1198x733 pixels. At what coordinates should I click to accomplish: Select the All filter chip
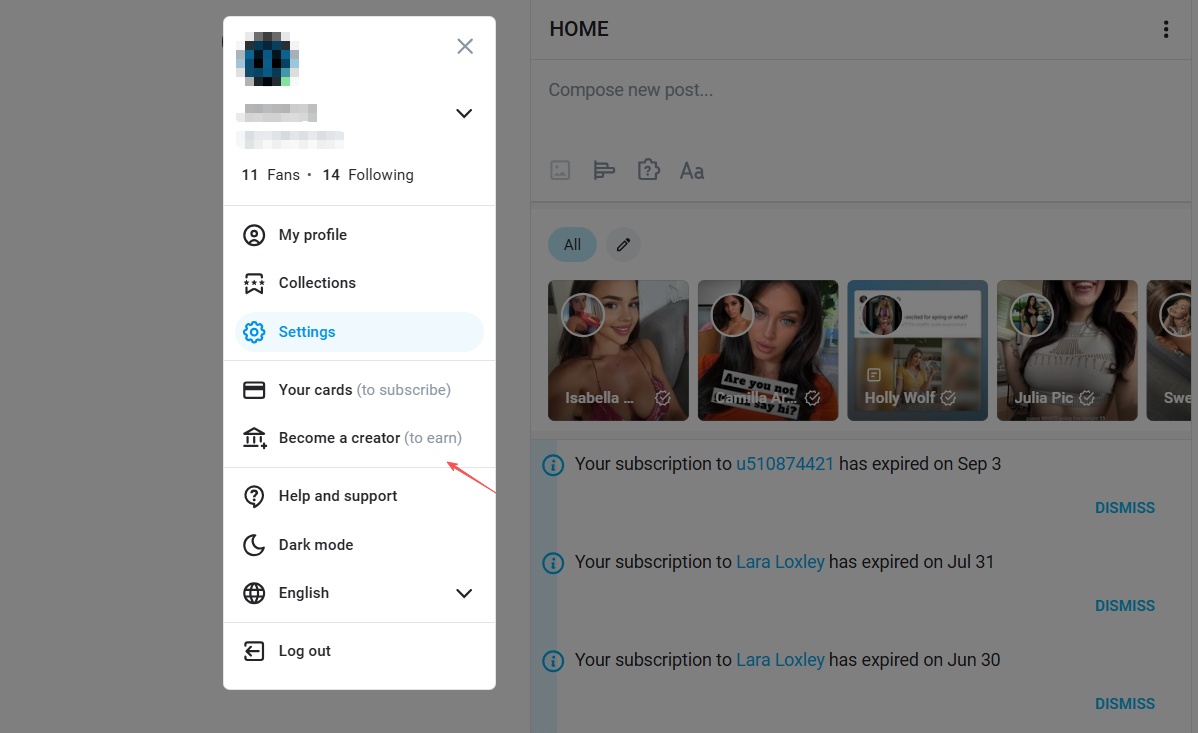coord(572,244)
